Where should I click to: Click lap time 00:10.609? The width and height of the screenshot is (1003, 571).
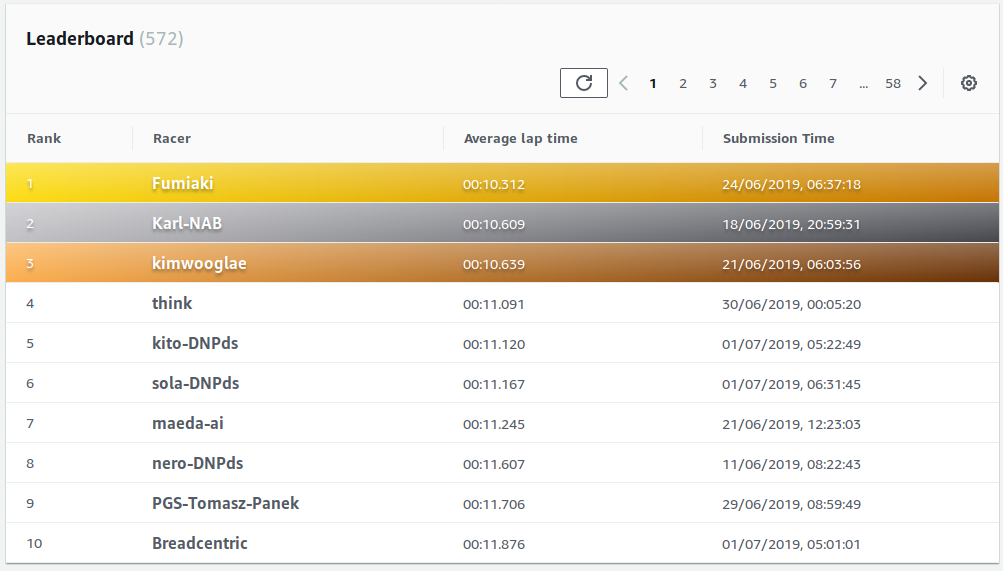tap(494, 224)
